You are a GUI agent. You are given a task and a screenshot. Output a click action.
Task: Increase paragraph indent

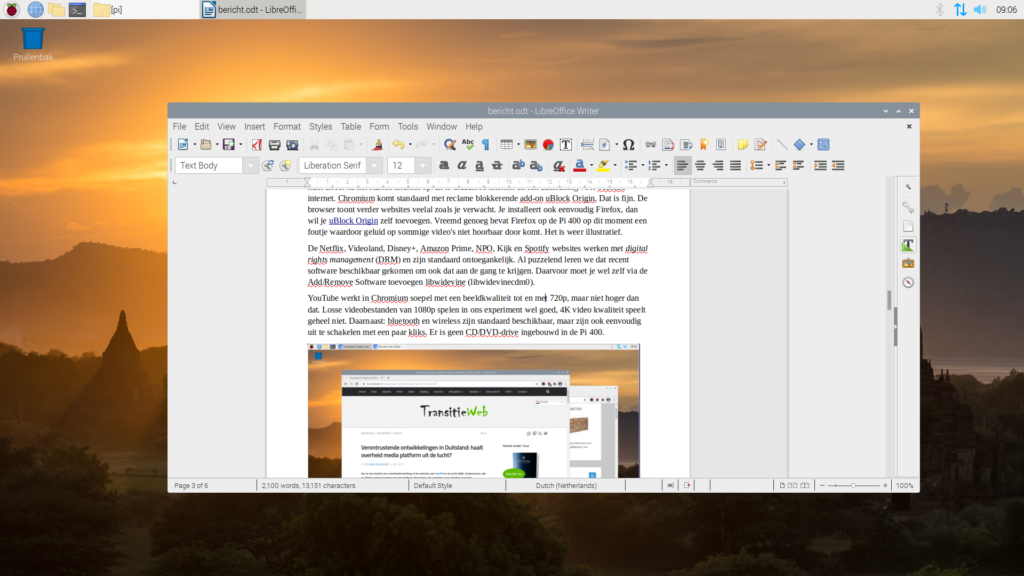pyautogui.click(x=820, y=165)
